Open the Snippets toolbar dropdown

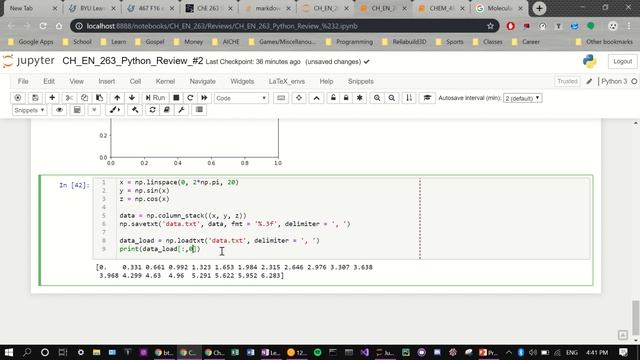[x=29, y=110]
